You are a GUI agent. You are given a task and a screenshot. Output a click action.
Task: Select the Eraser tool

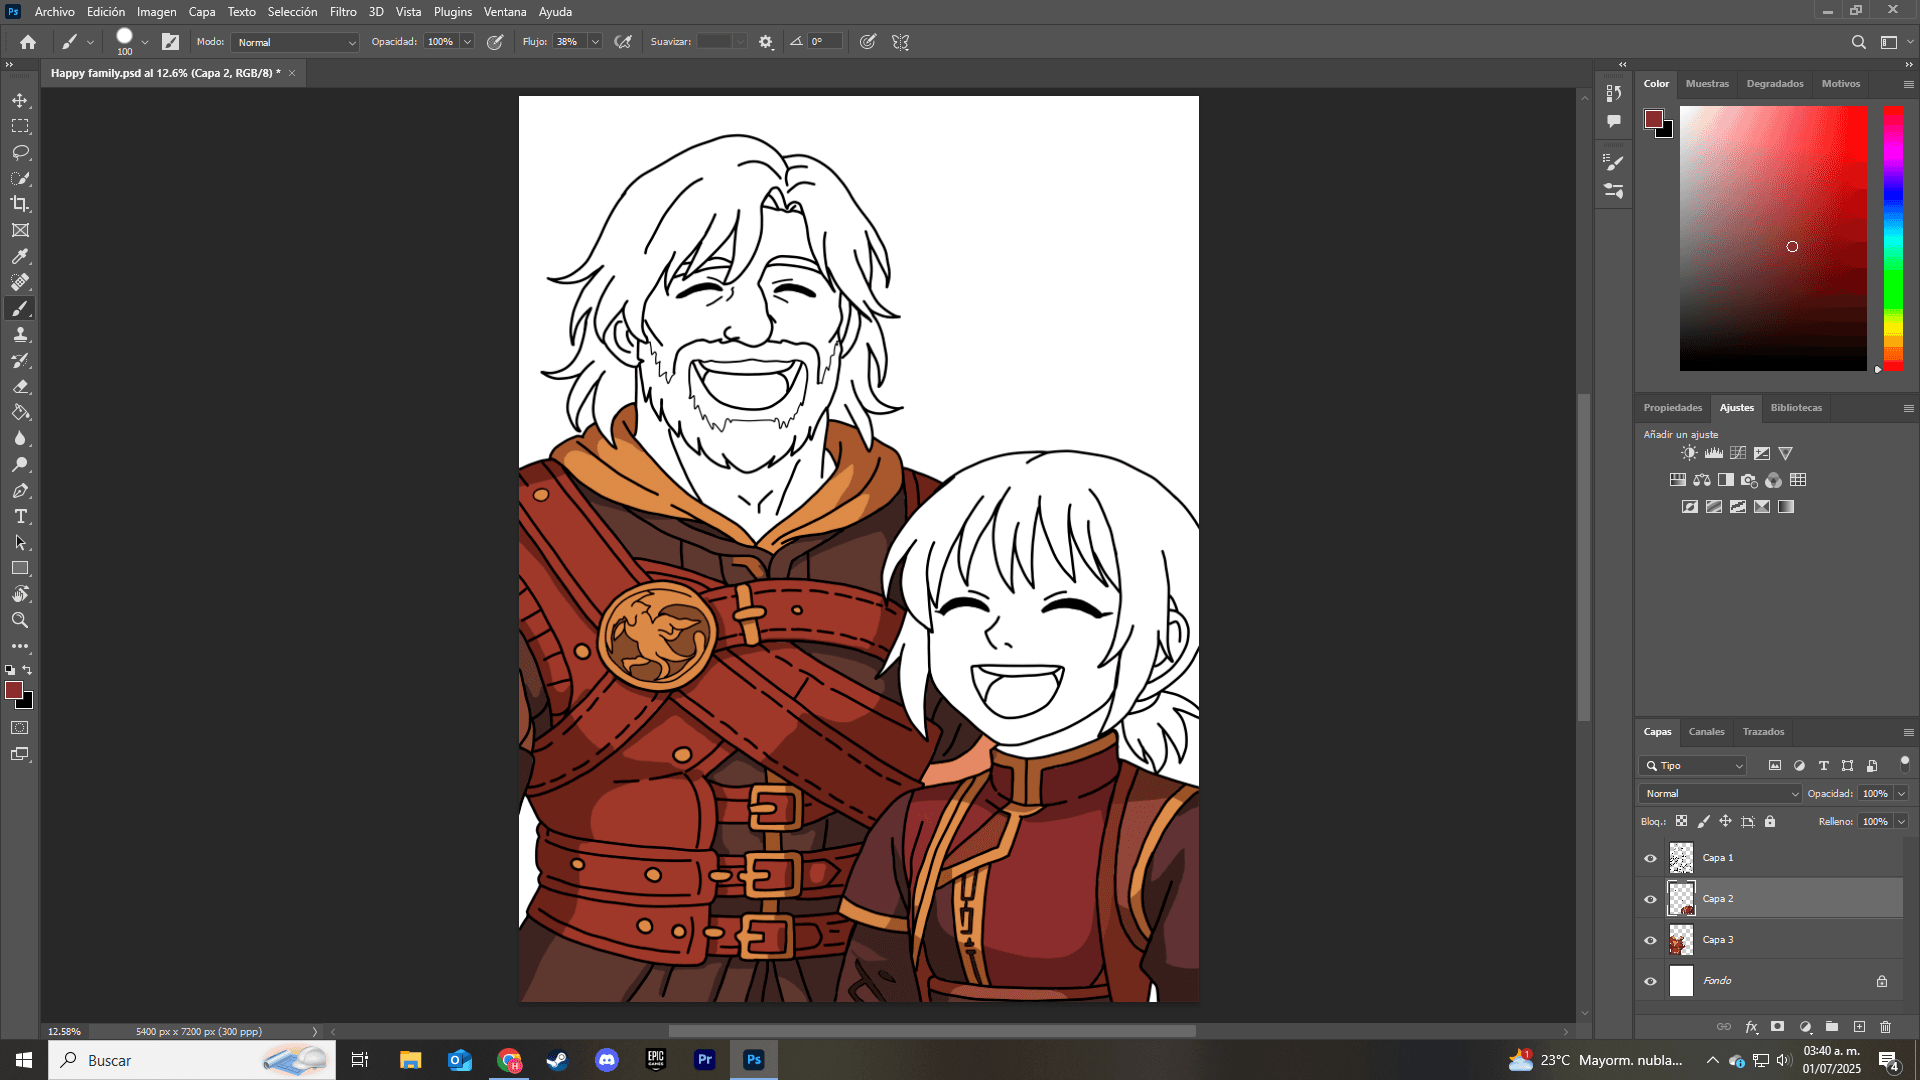pyautogui.click(x=20, y=386)
